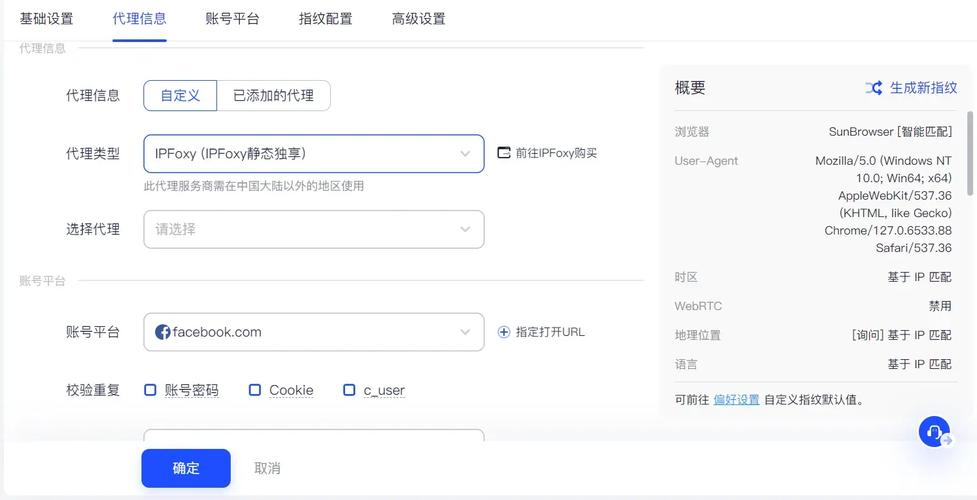The height and width of the screenshot is (500, 977).
Task: Tick the c_user checkbox
Action: [350, 390]
